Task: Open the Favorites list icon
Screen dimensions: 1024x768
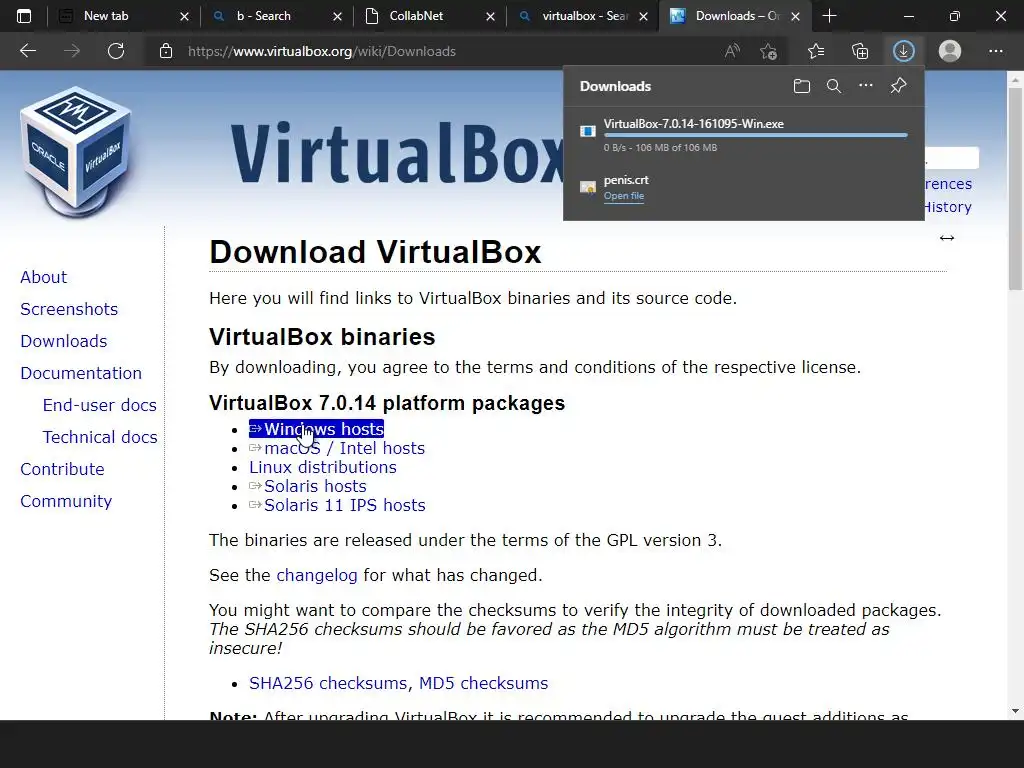Action: point(816,51)
